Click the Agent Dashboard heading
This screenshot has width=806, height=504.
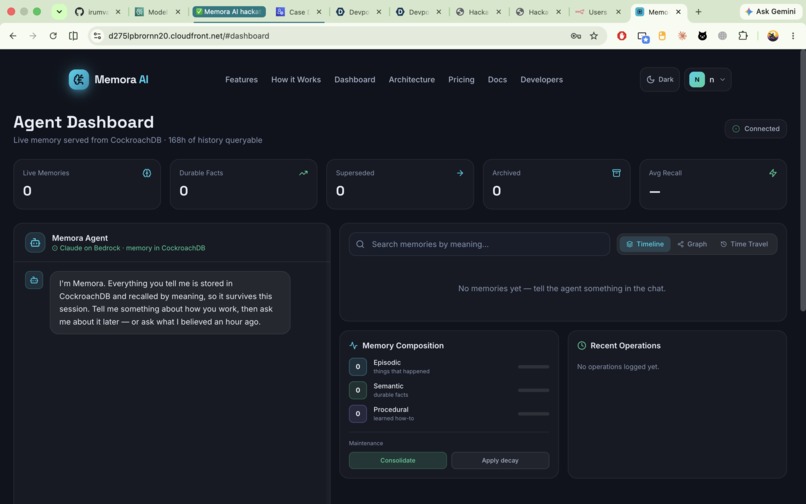pos(83,122)
